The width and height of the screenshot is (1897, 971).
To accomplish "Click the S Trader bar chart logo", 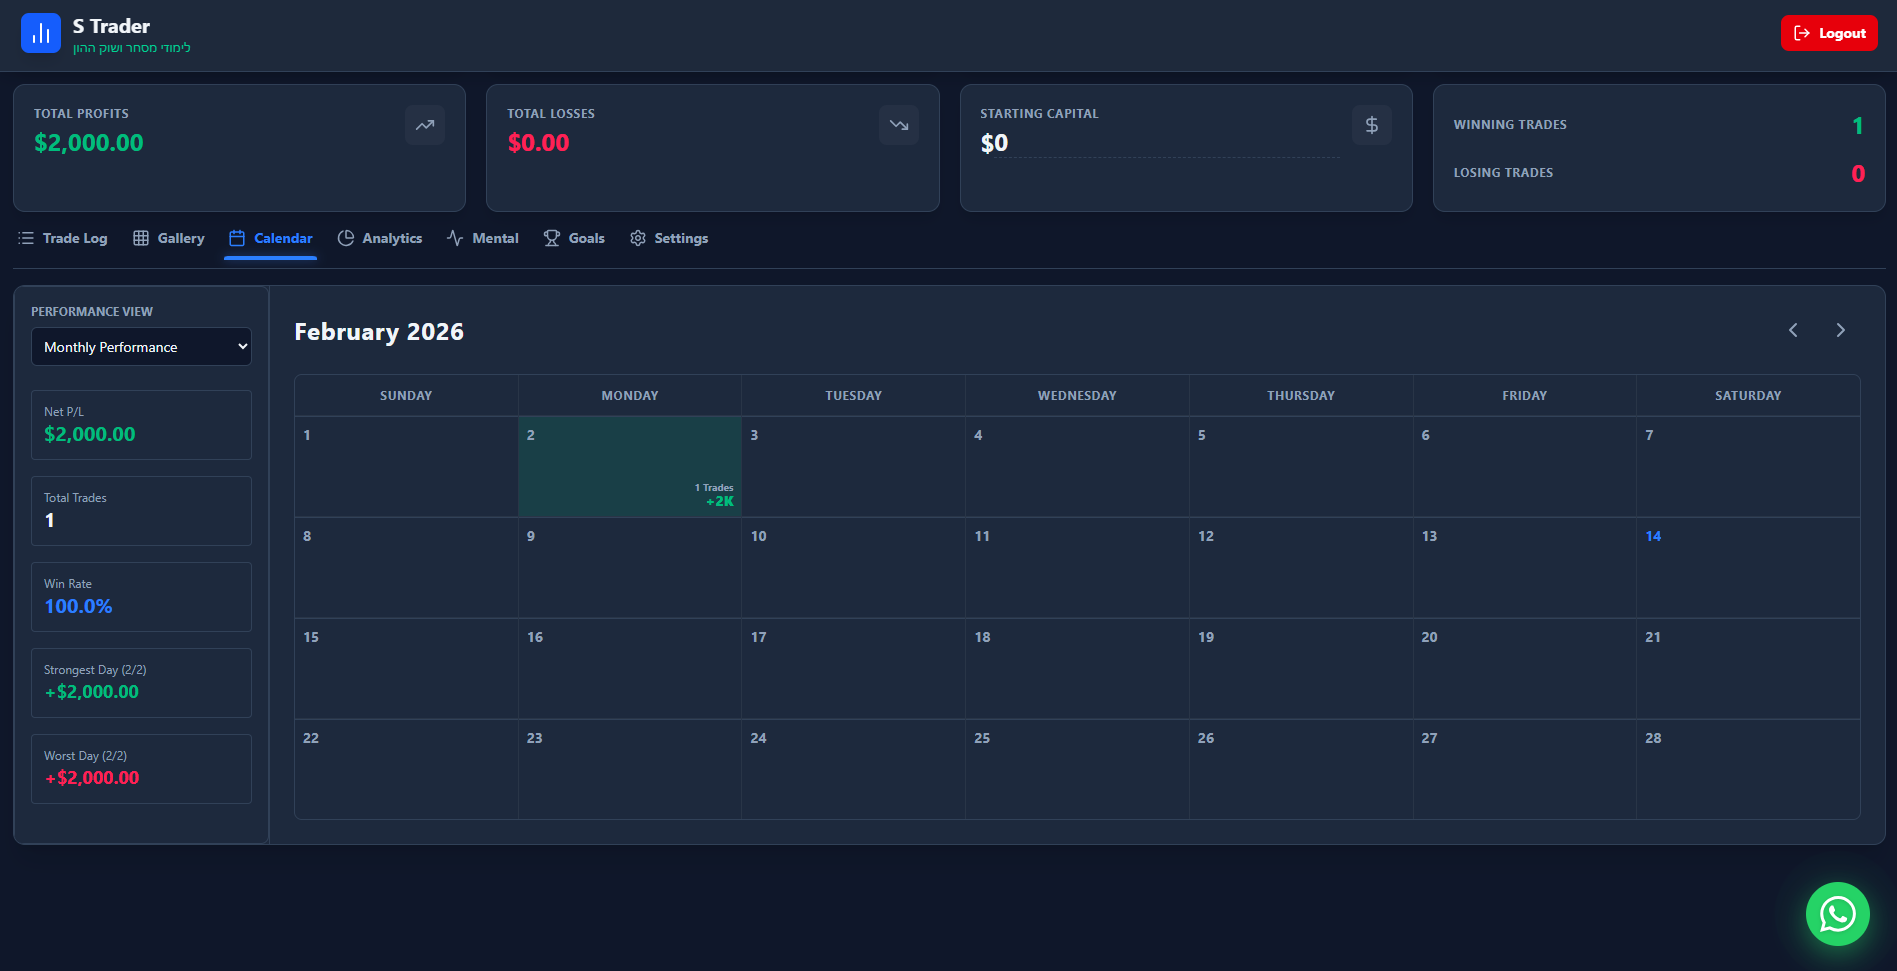I will tap(41, 33).
